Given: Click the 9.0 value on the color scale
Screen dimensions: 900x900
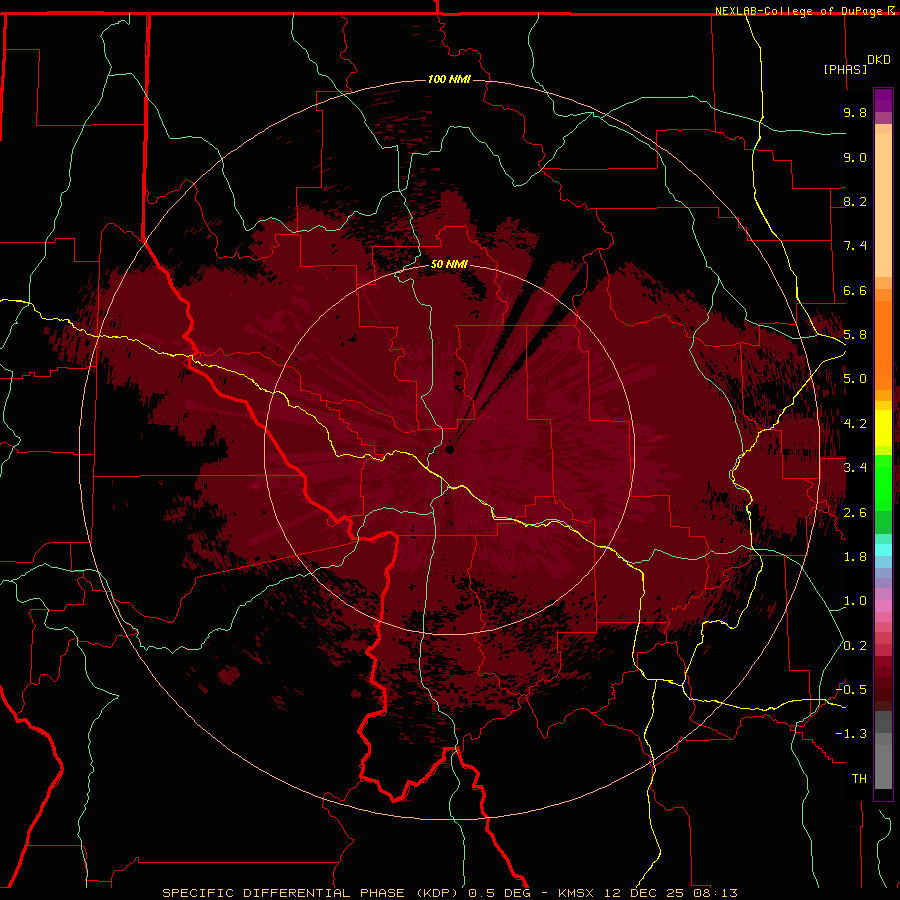Looking at the screenshot, I should coord(855,157).
